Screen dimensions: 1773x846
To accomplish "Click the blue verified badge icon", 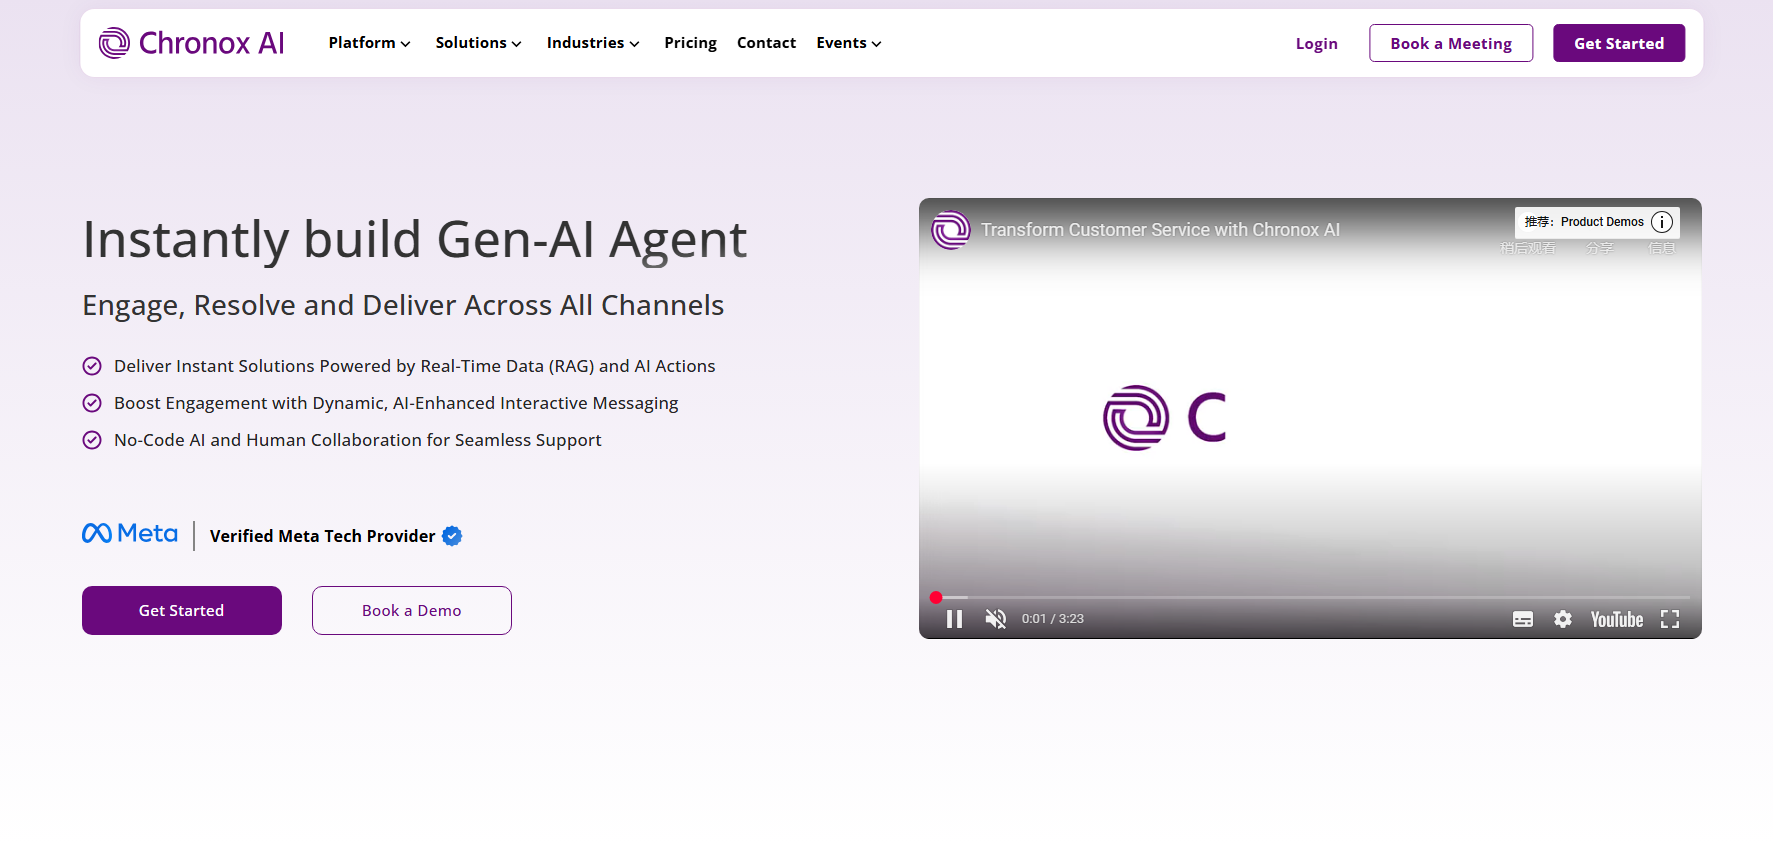I will pos(452,536).
